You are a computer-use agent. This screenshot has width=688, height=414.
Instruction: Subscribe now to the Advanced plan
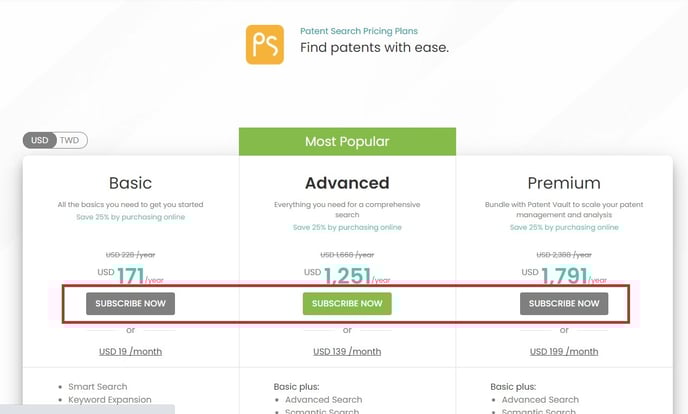tap(347, 303)
